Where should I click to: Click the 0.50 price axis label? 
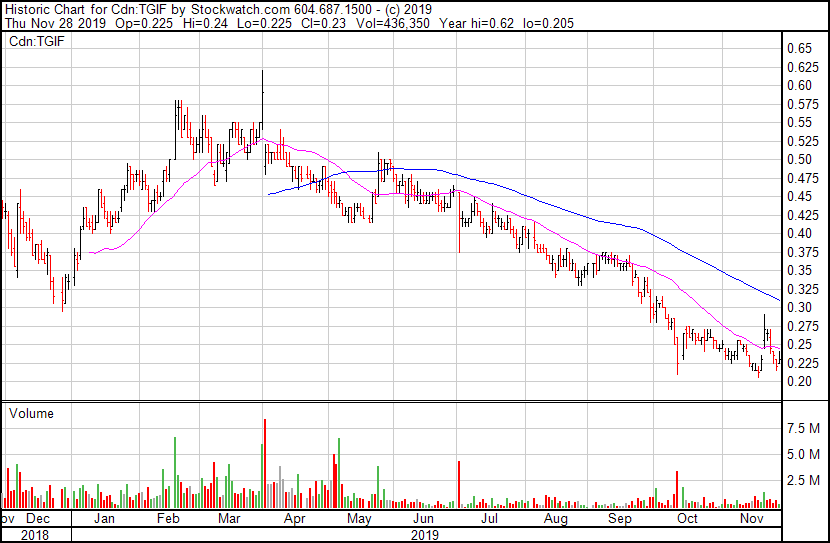[799, 159]
